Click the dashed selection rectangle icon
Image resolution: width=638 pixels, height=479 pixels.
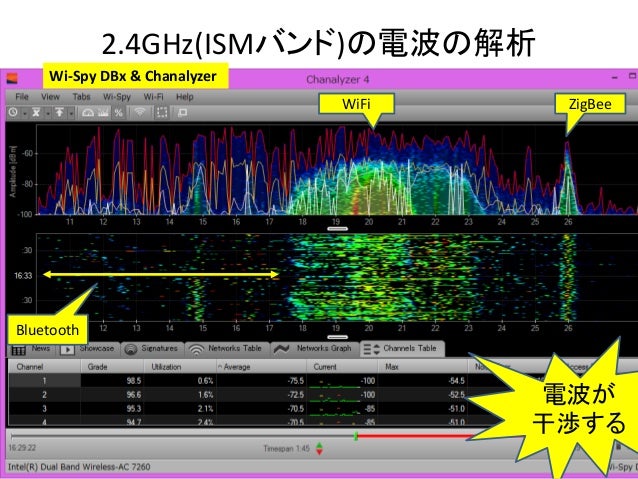[x=162, y=112]
